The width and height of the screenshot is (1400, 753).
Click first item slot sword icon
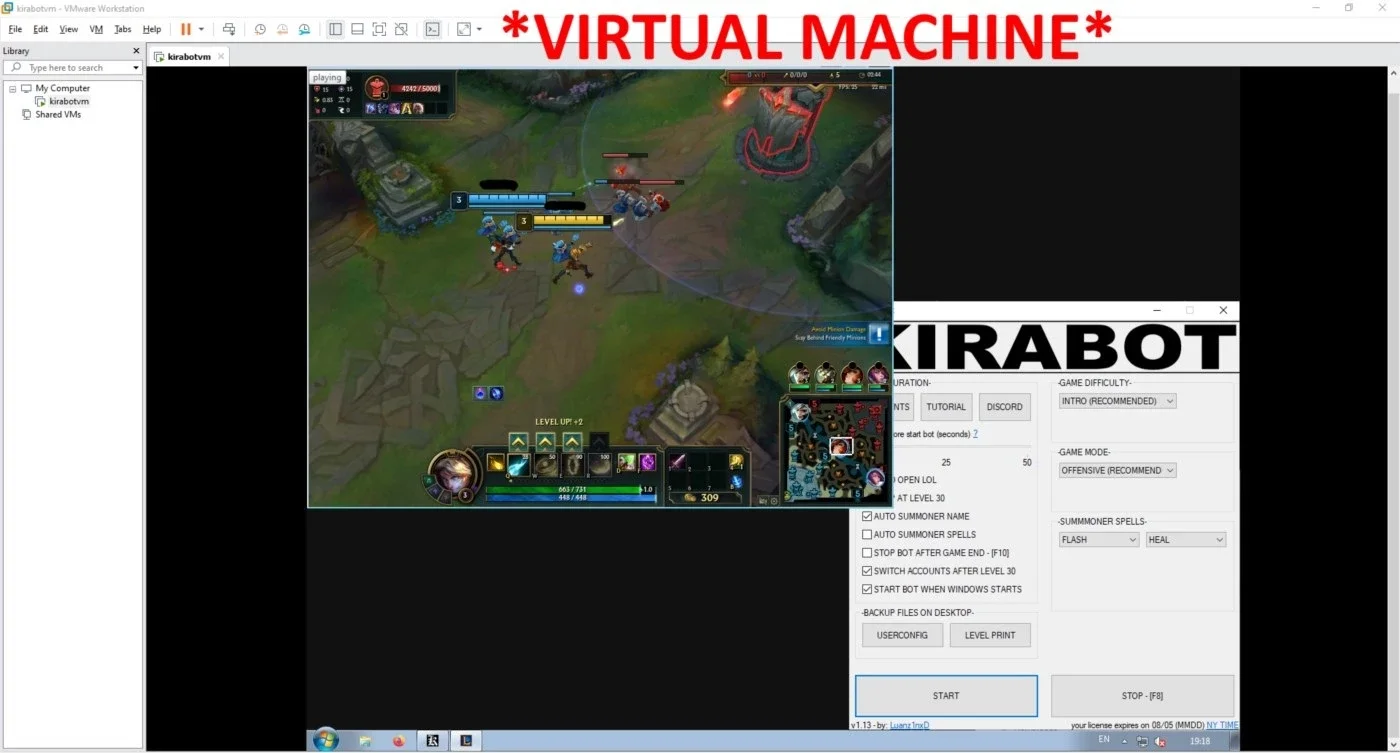pyautogui.click(x=677, y=461)
